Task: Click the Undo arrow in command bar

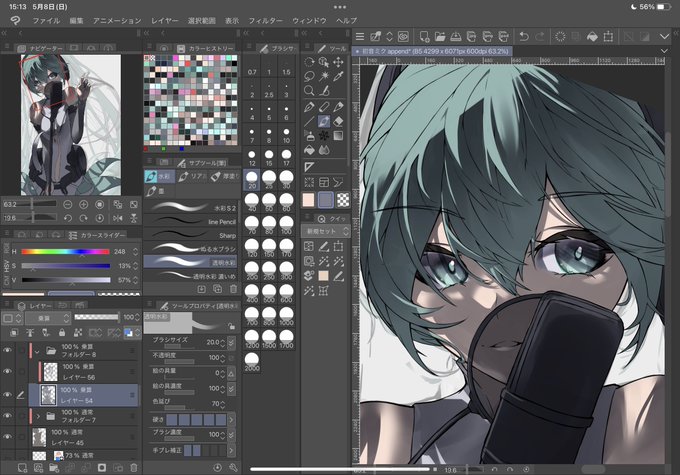Action: [524, 36]
